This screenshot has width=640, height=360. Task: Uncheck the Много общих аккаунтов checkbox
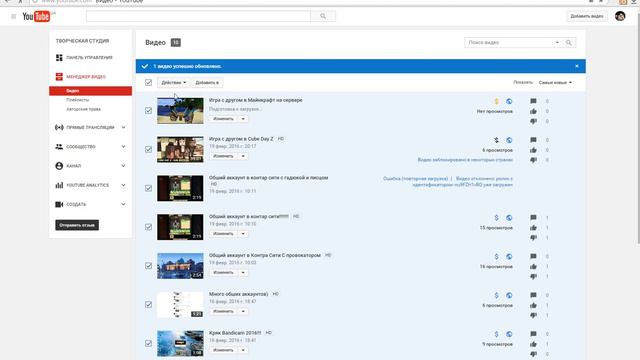tap(148, 304)
